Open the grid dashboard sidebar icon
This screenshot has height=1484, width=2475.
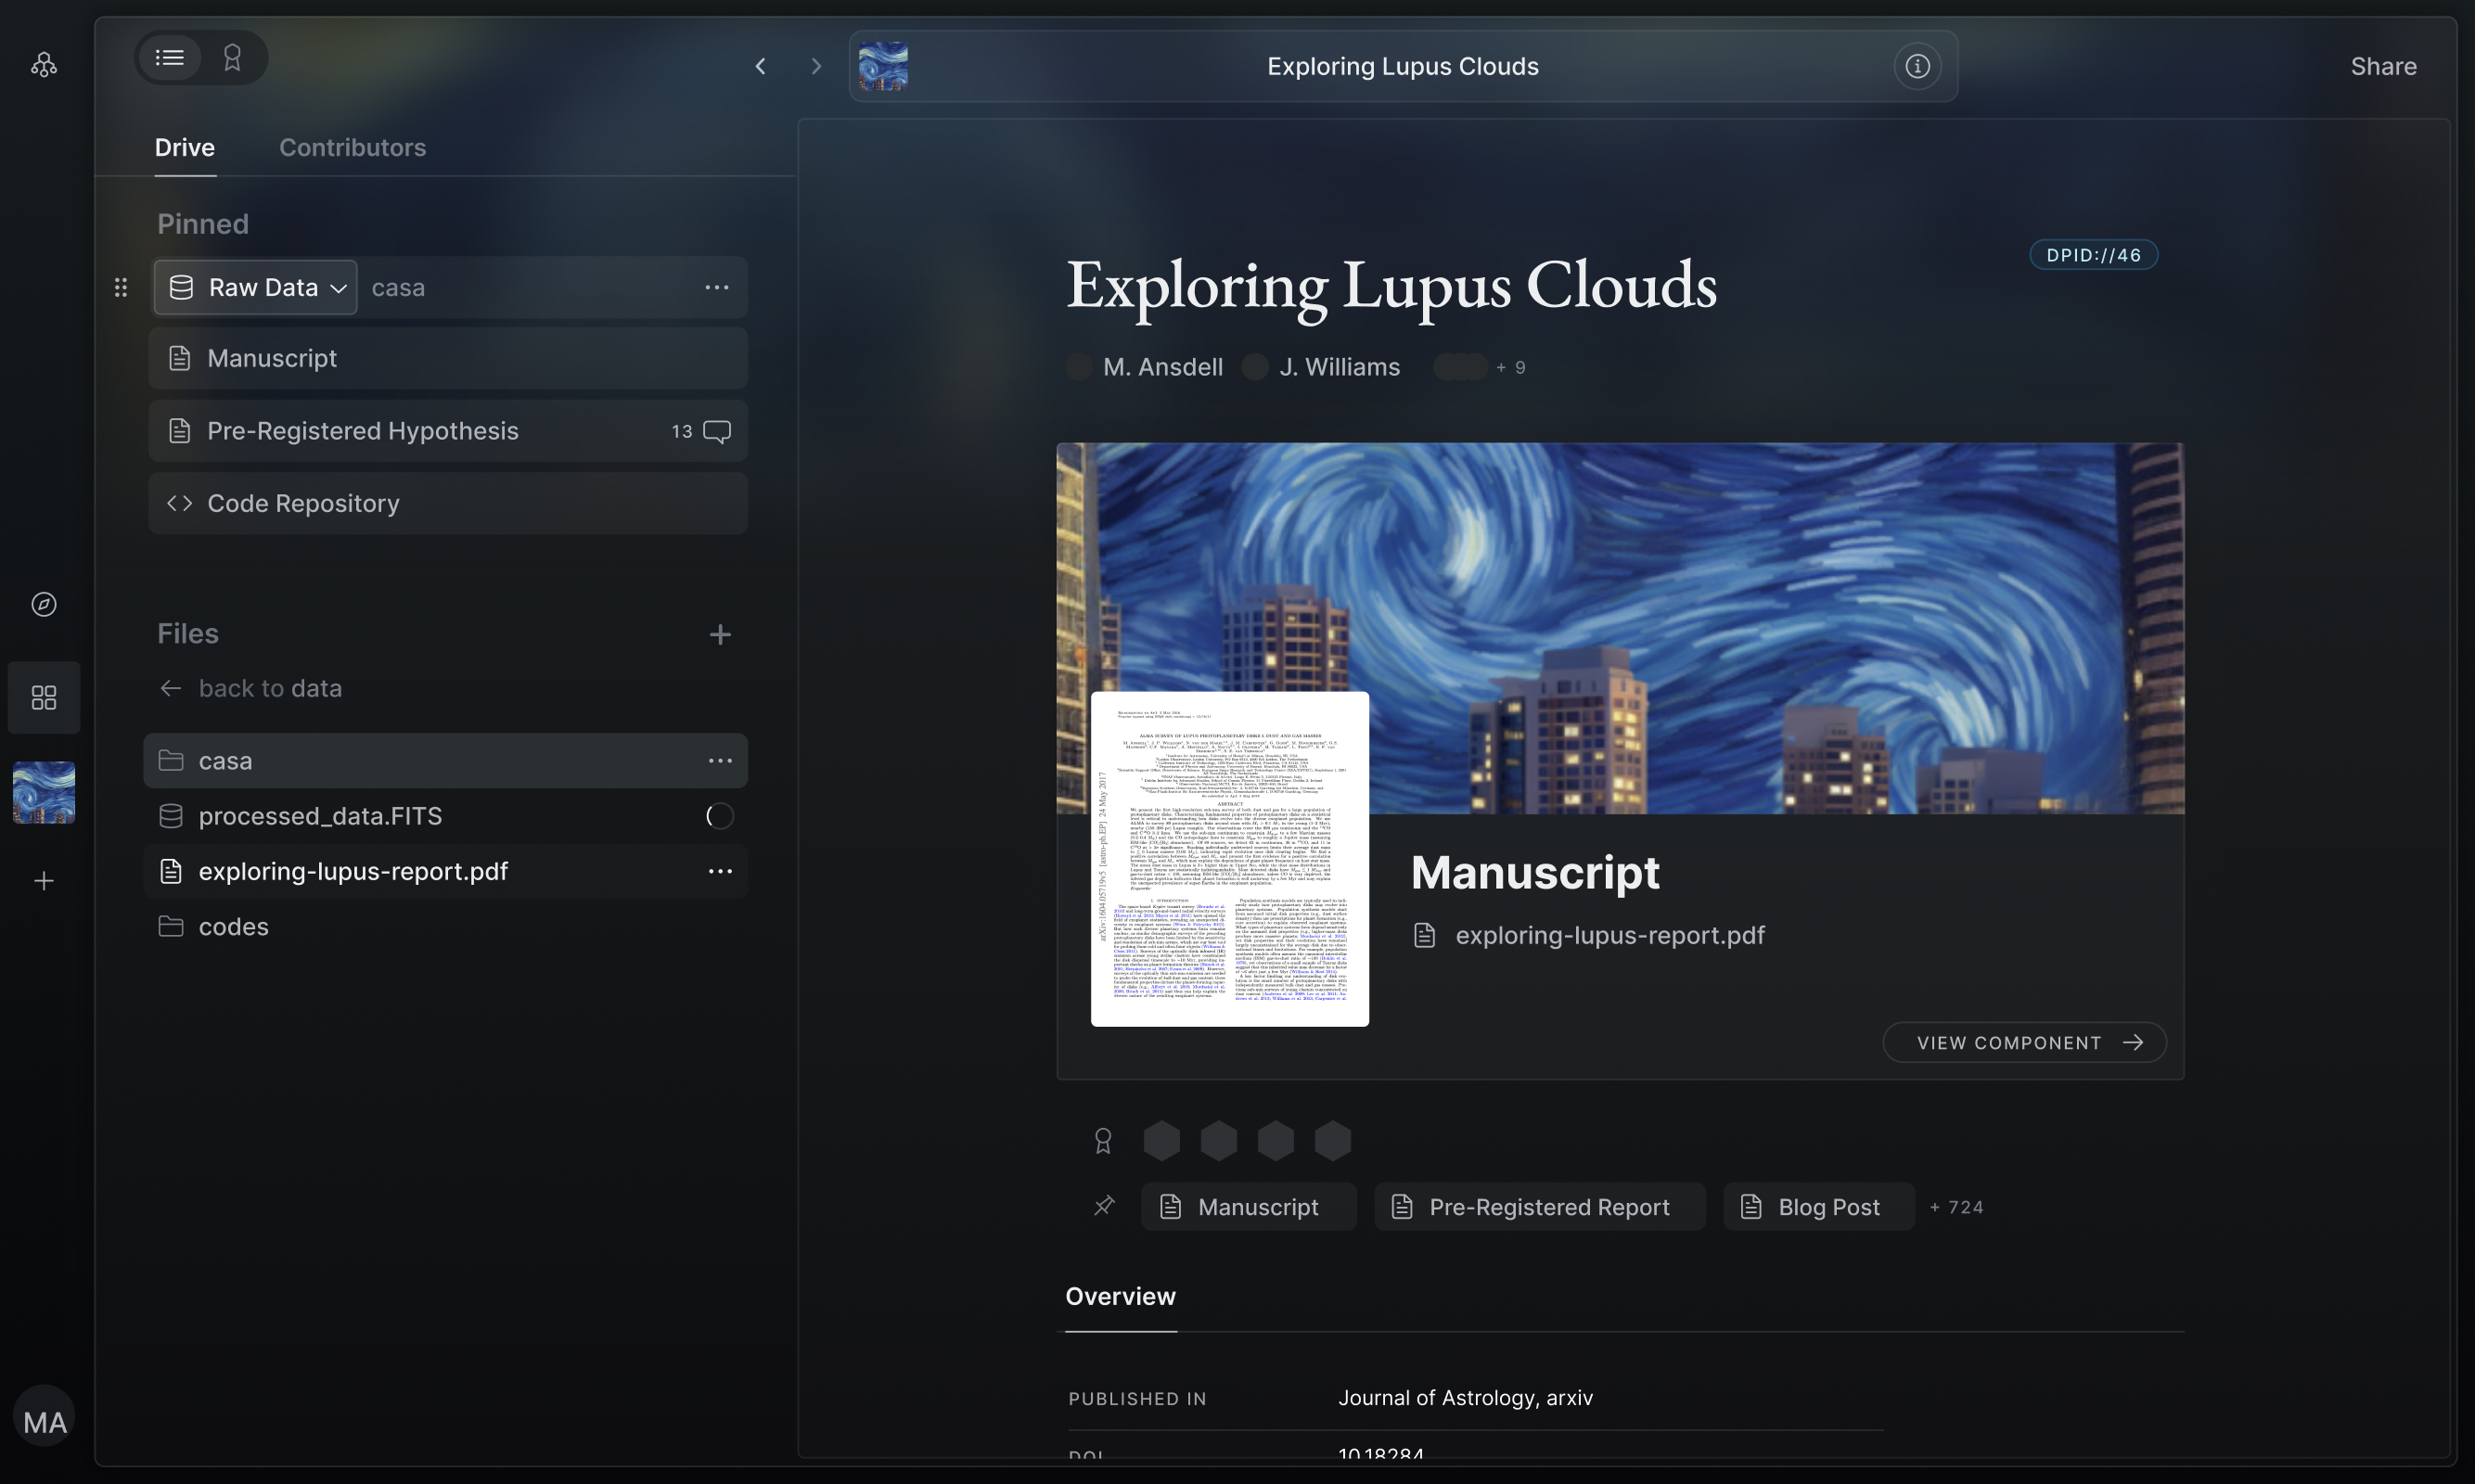44,697
